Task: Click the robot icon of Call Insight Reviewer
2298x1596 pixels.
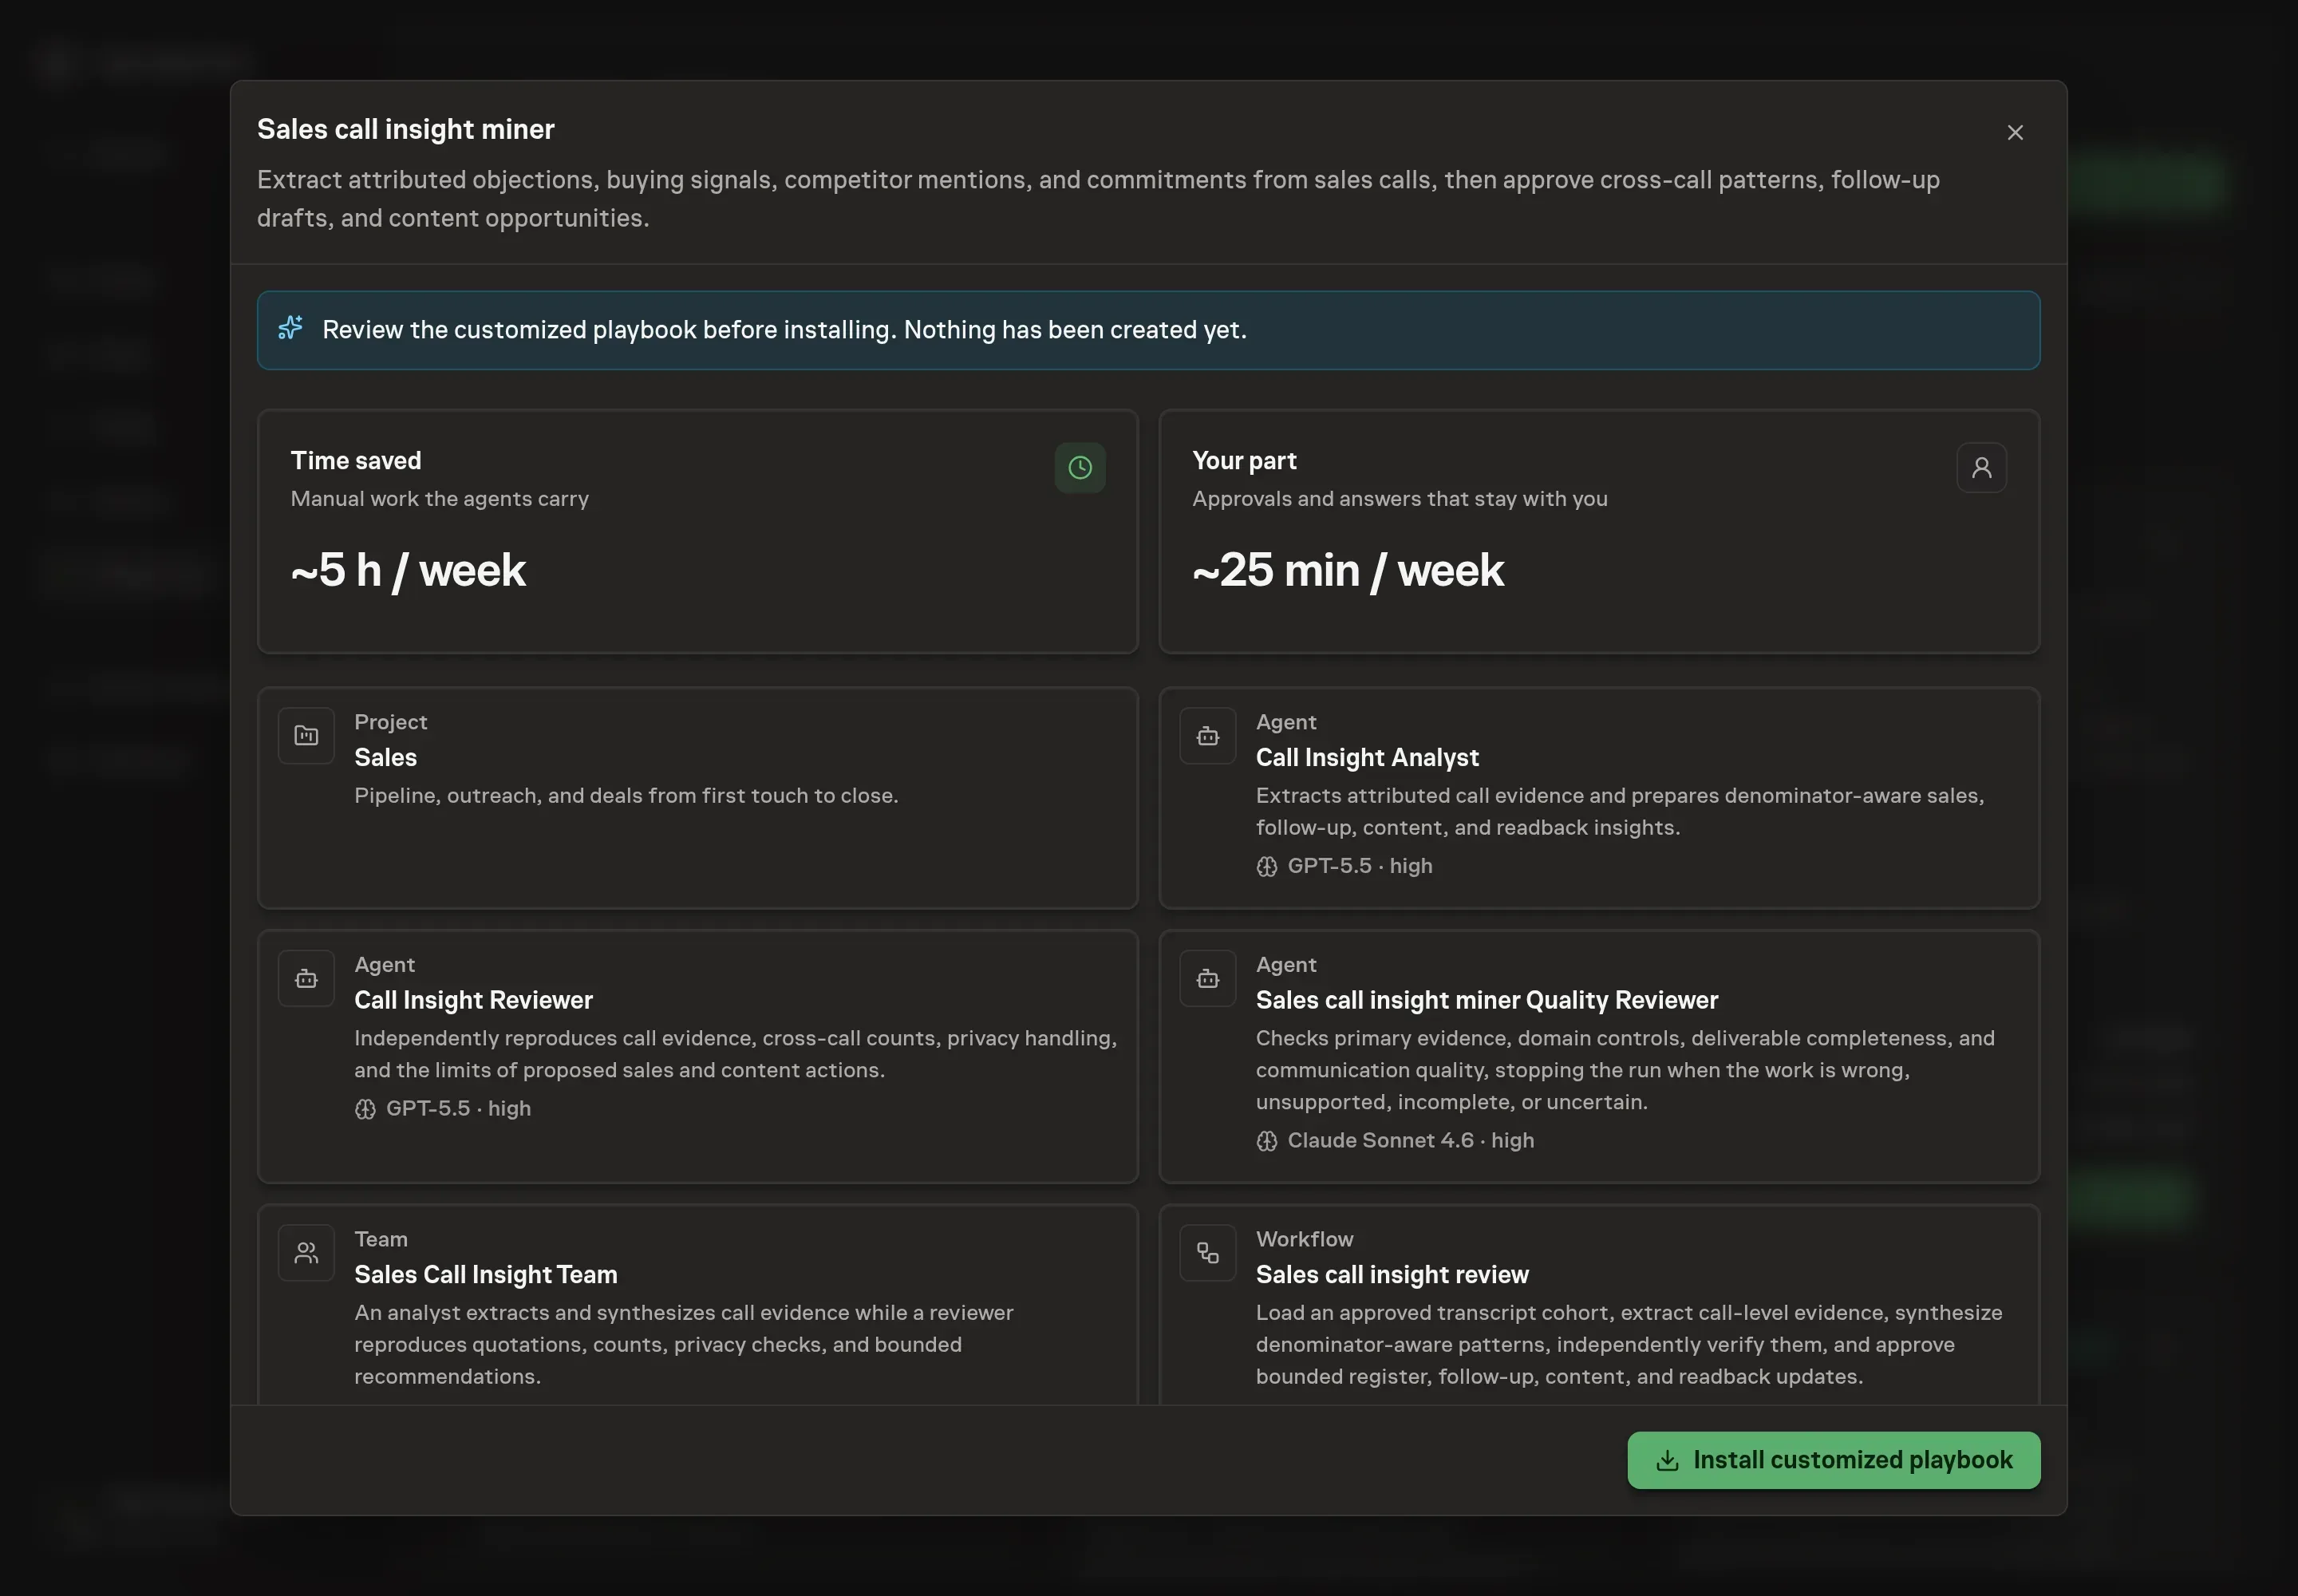Action: click(306, 979)
